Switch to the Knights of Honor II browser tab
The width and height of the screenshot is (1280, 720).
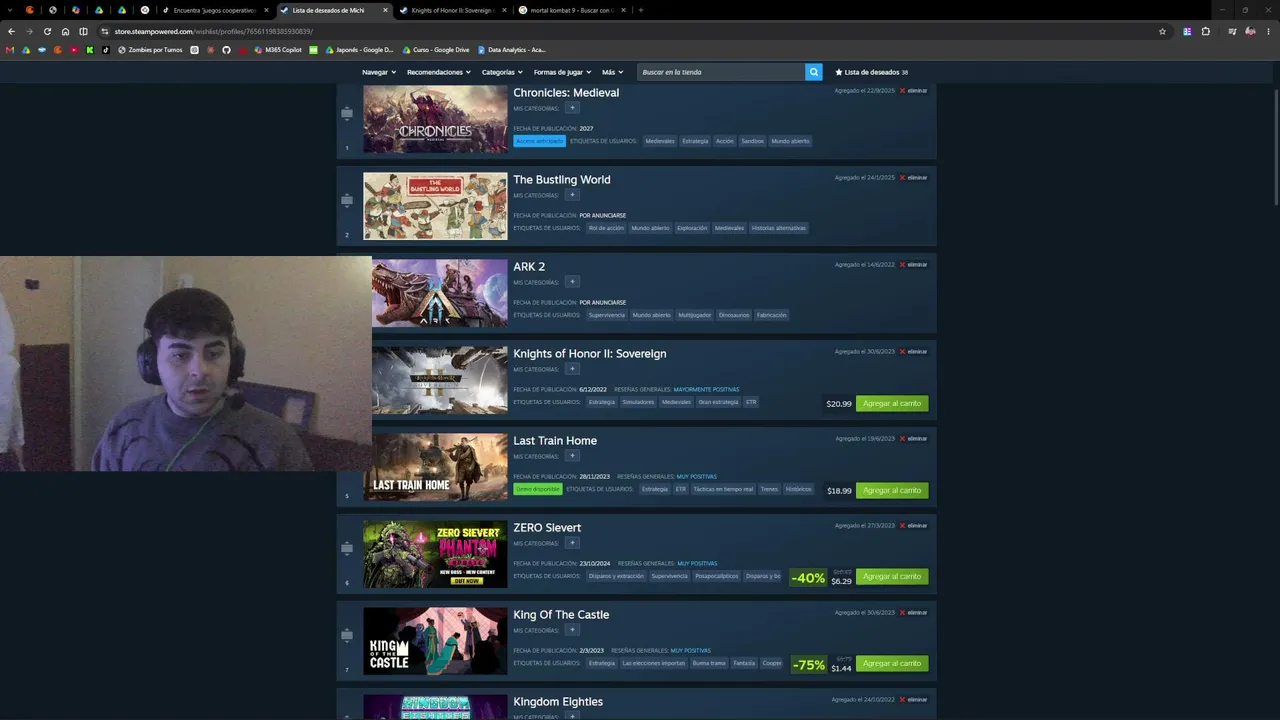pyautogui.click(x=452, y=10)
